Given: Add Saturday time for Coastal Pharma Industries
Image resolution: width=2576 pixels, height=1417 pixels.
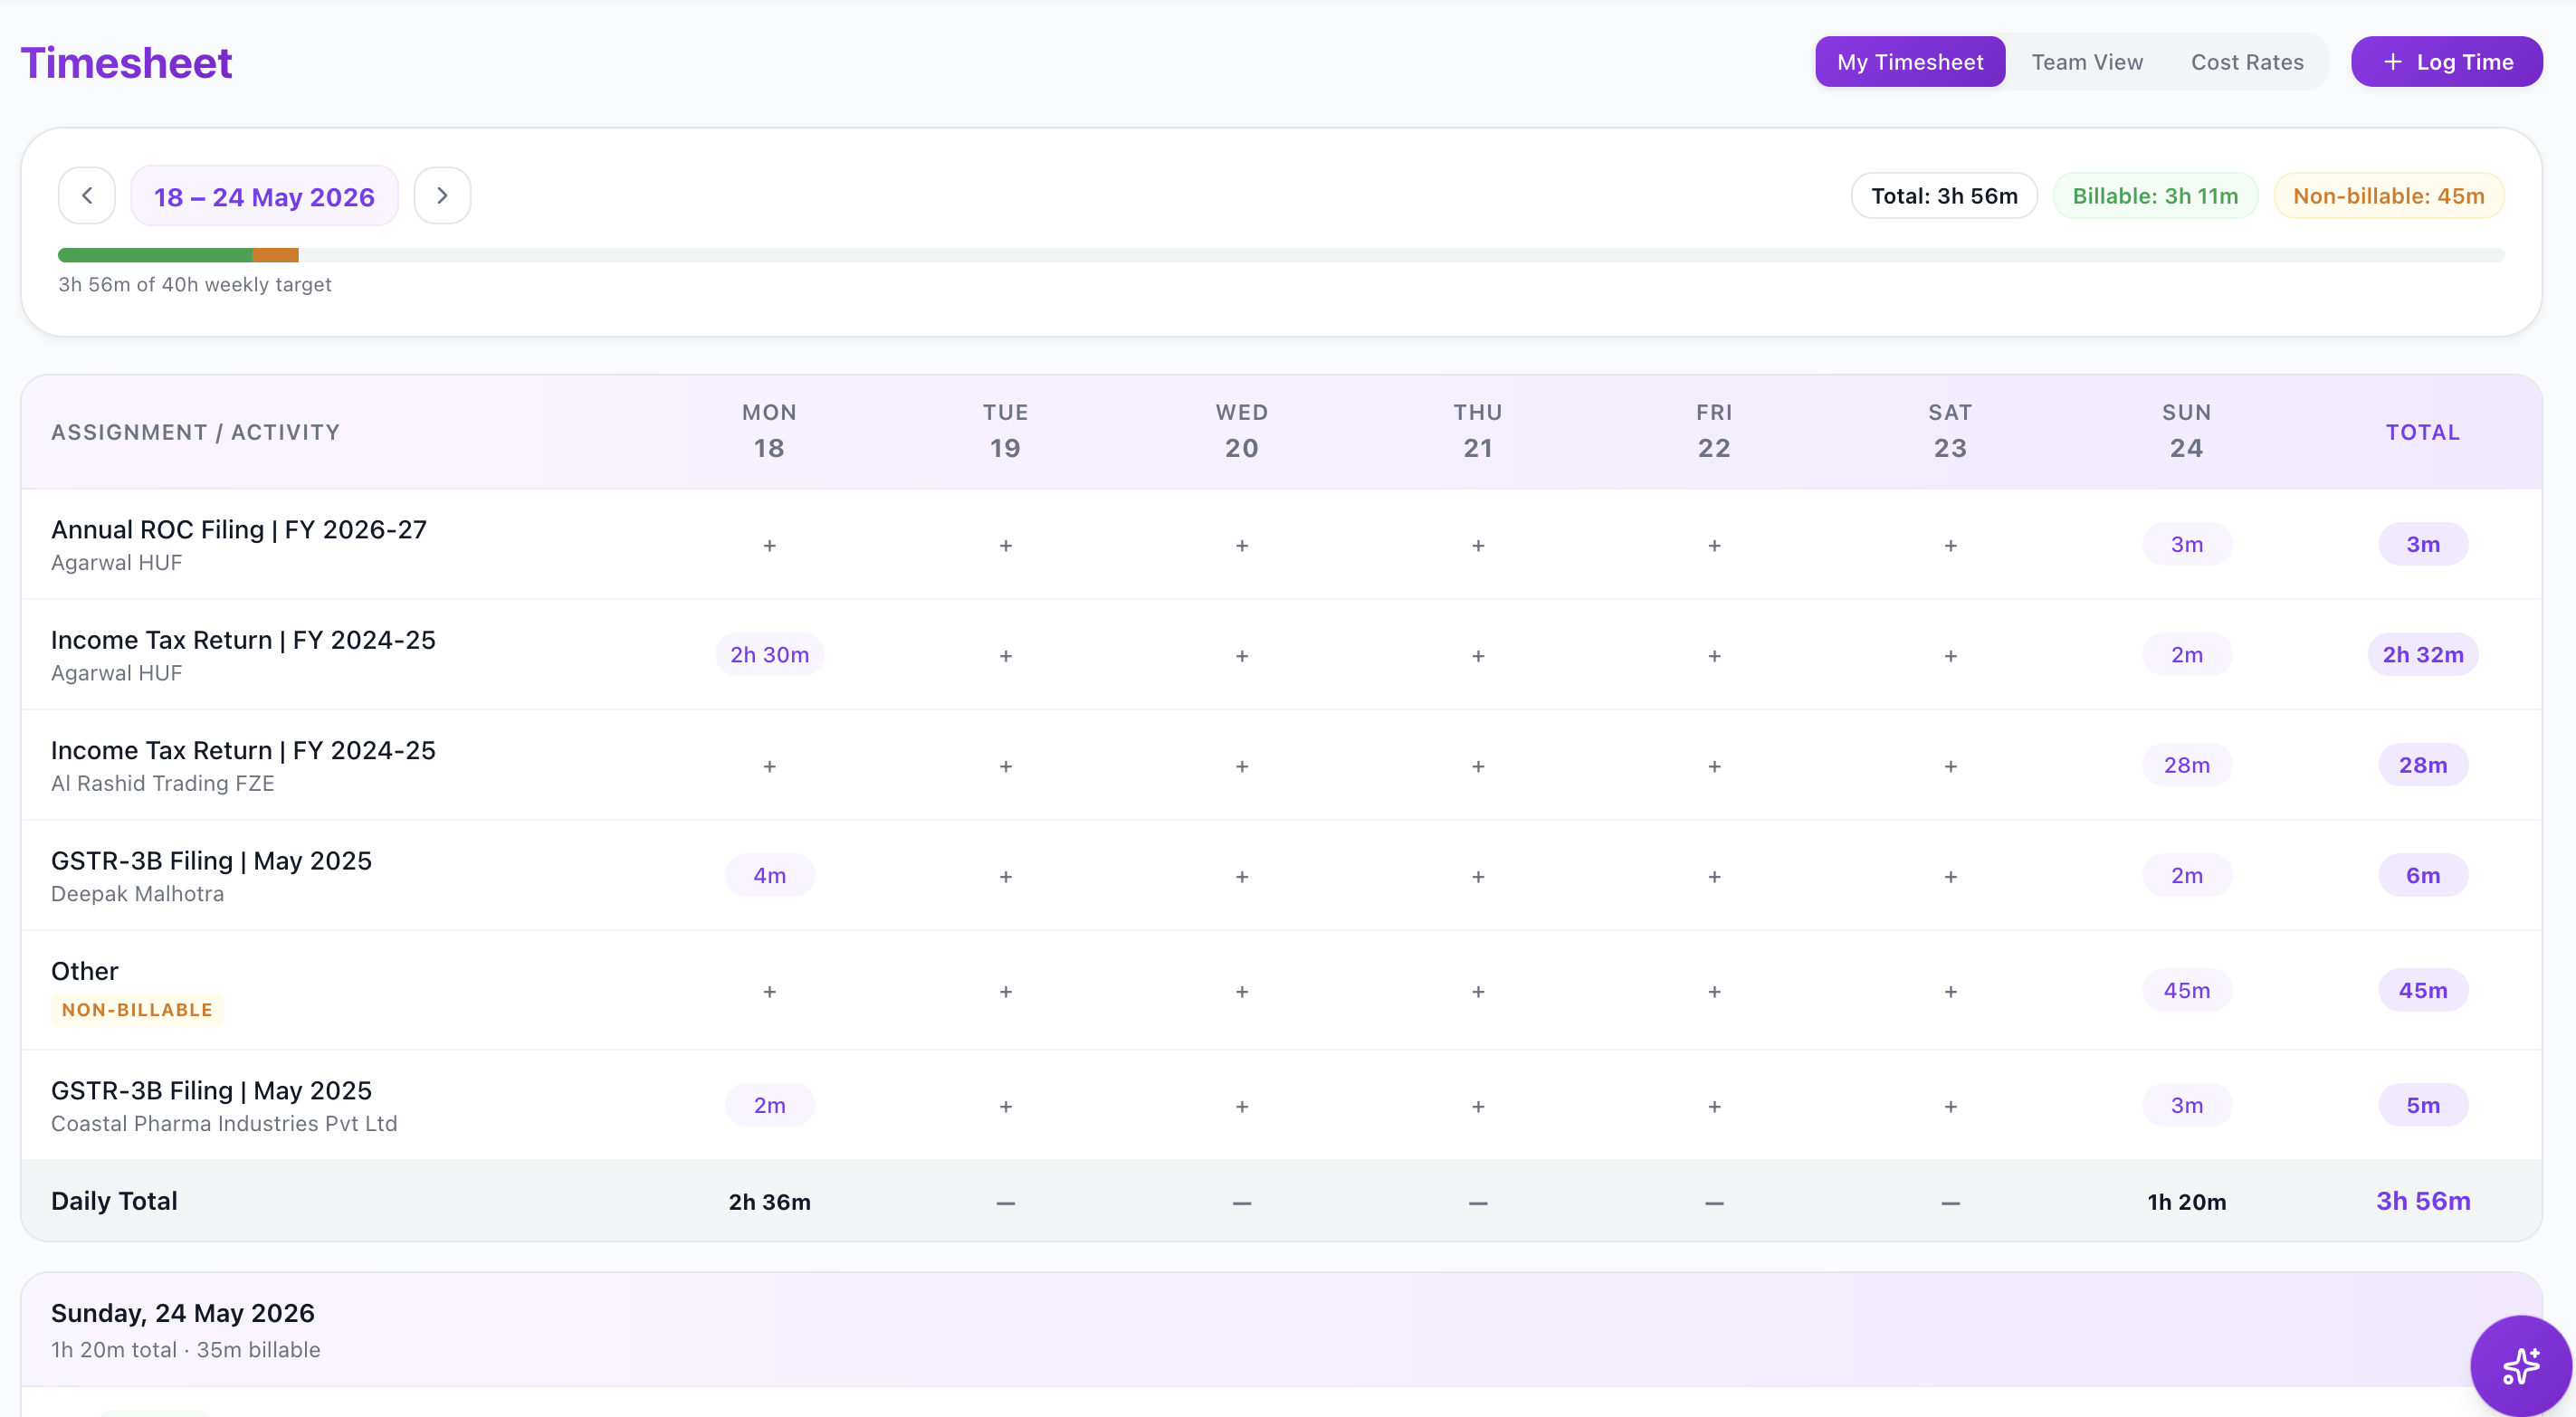Looking at the screenshot, I should [1949, 1106].
